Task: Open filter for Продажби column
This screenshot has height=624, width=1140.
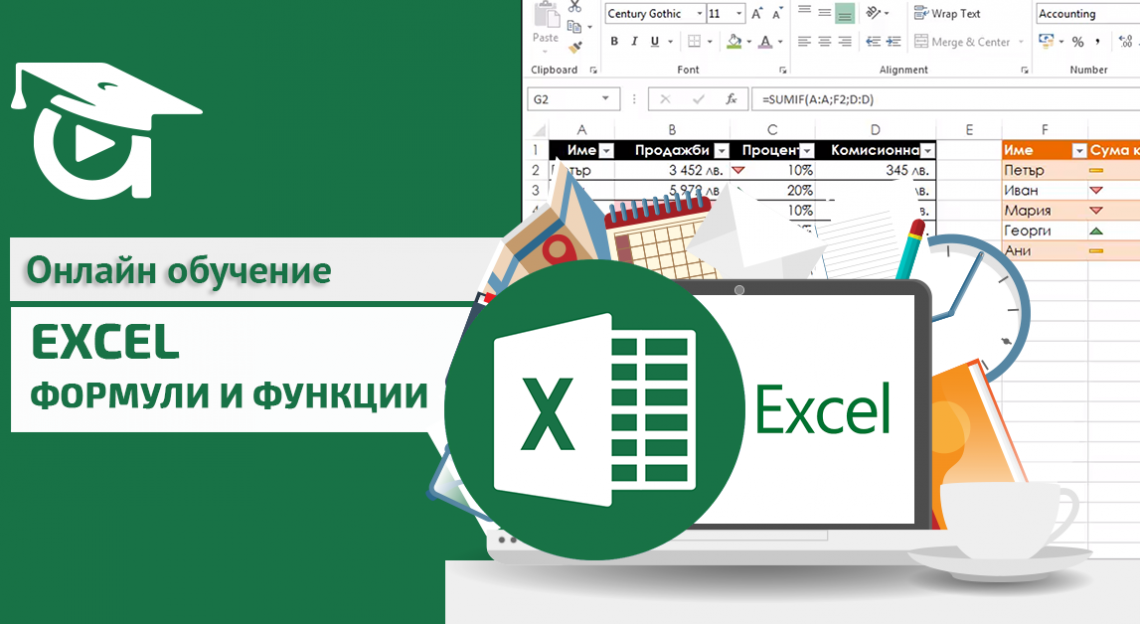Action: tap(721, 151)
